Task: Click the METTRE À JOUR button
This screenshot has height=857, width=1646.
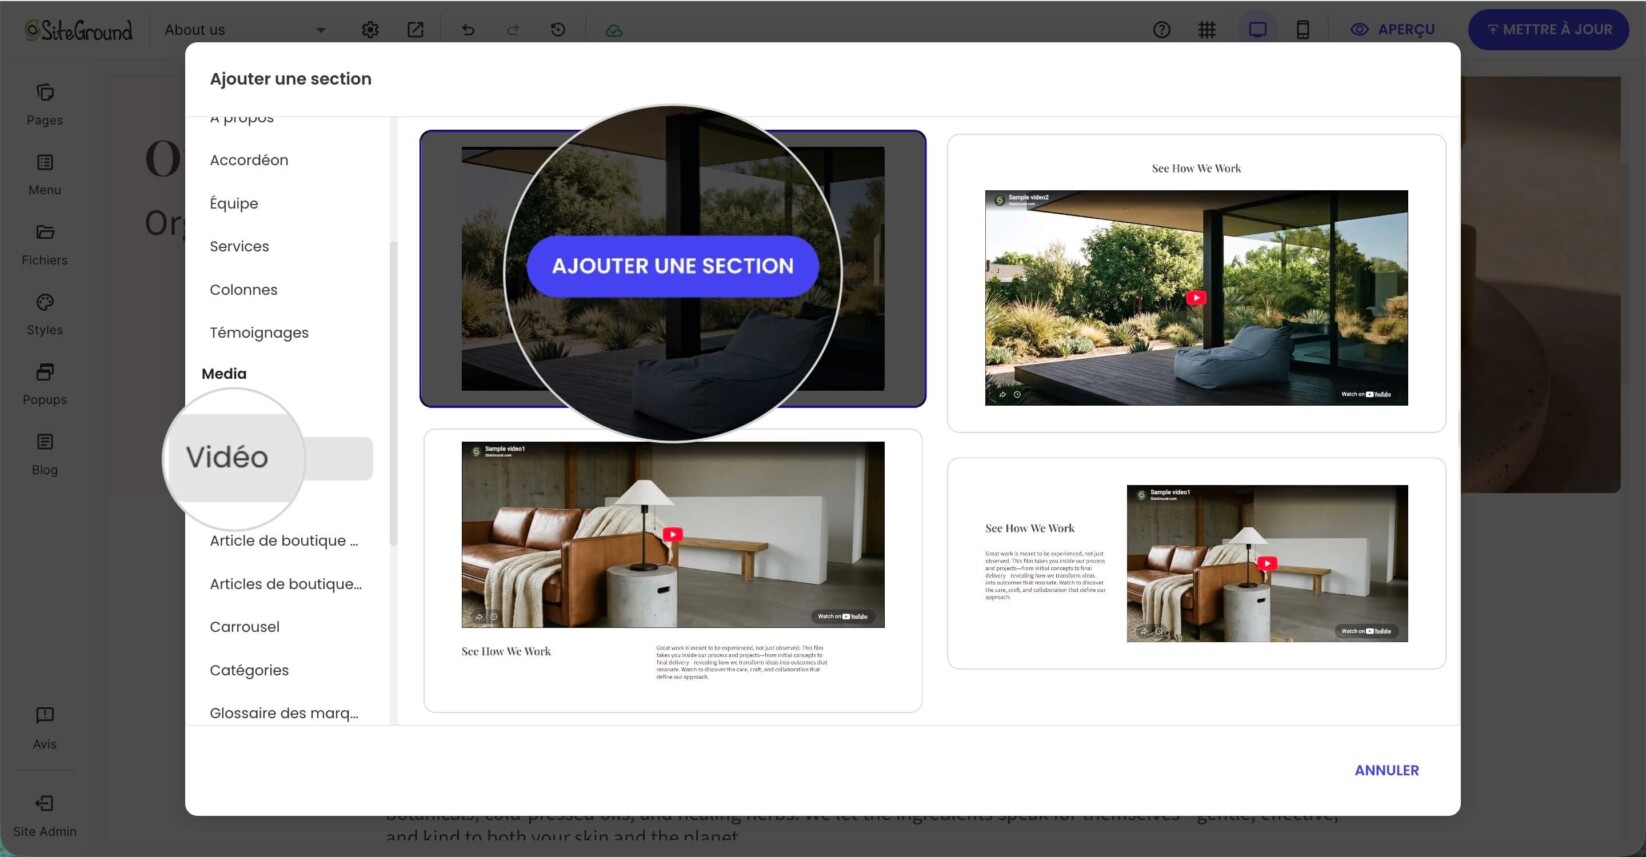Action: pyautogui.click(x=1548, y=30)
